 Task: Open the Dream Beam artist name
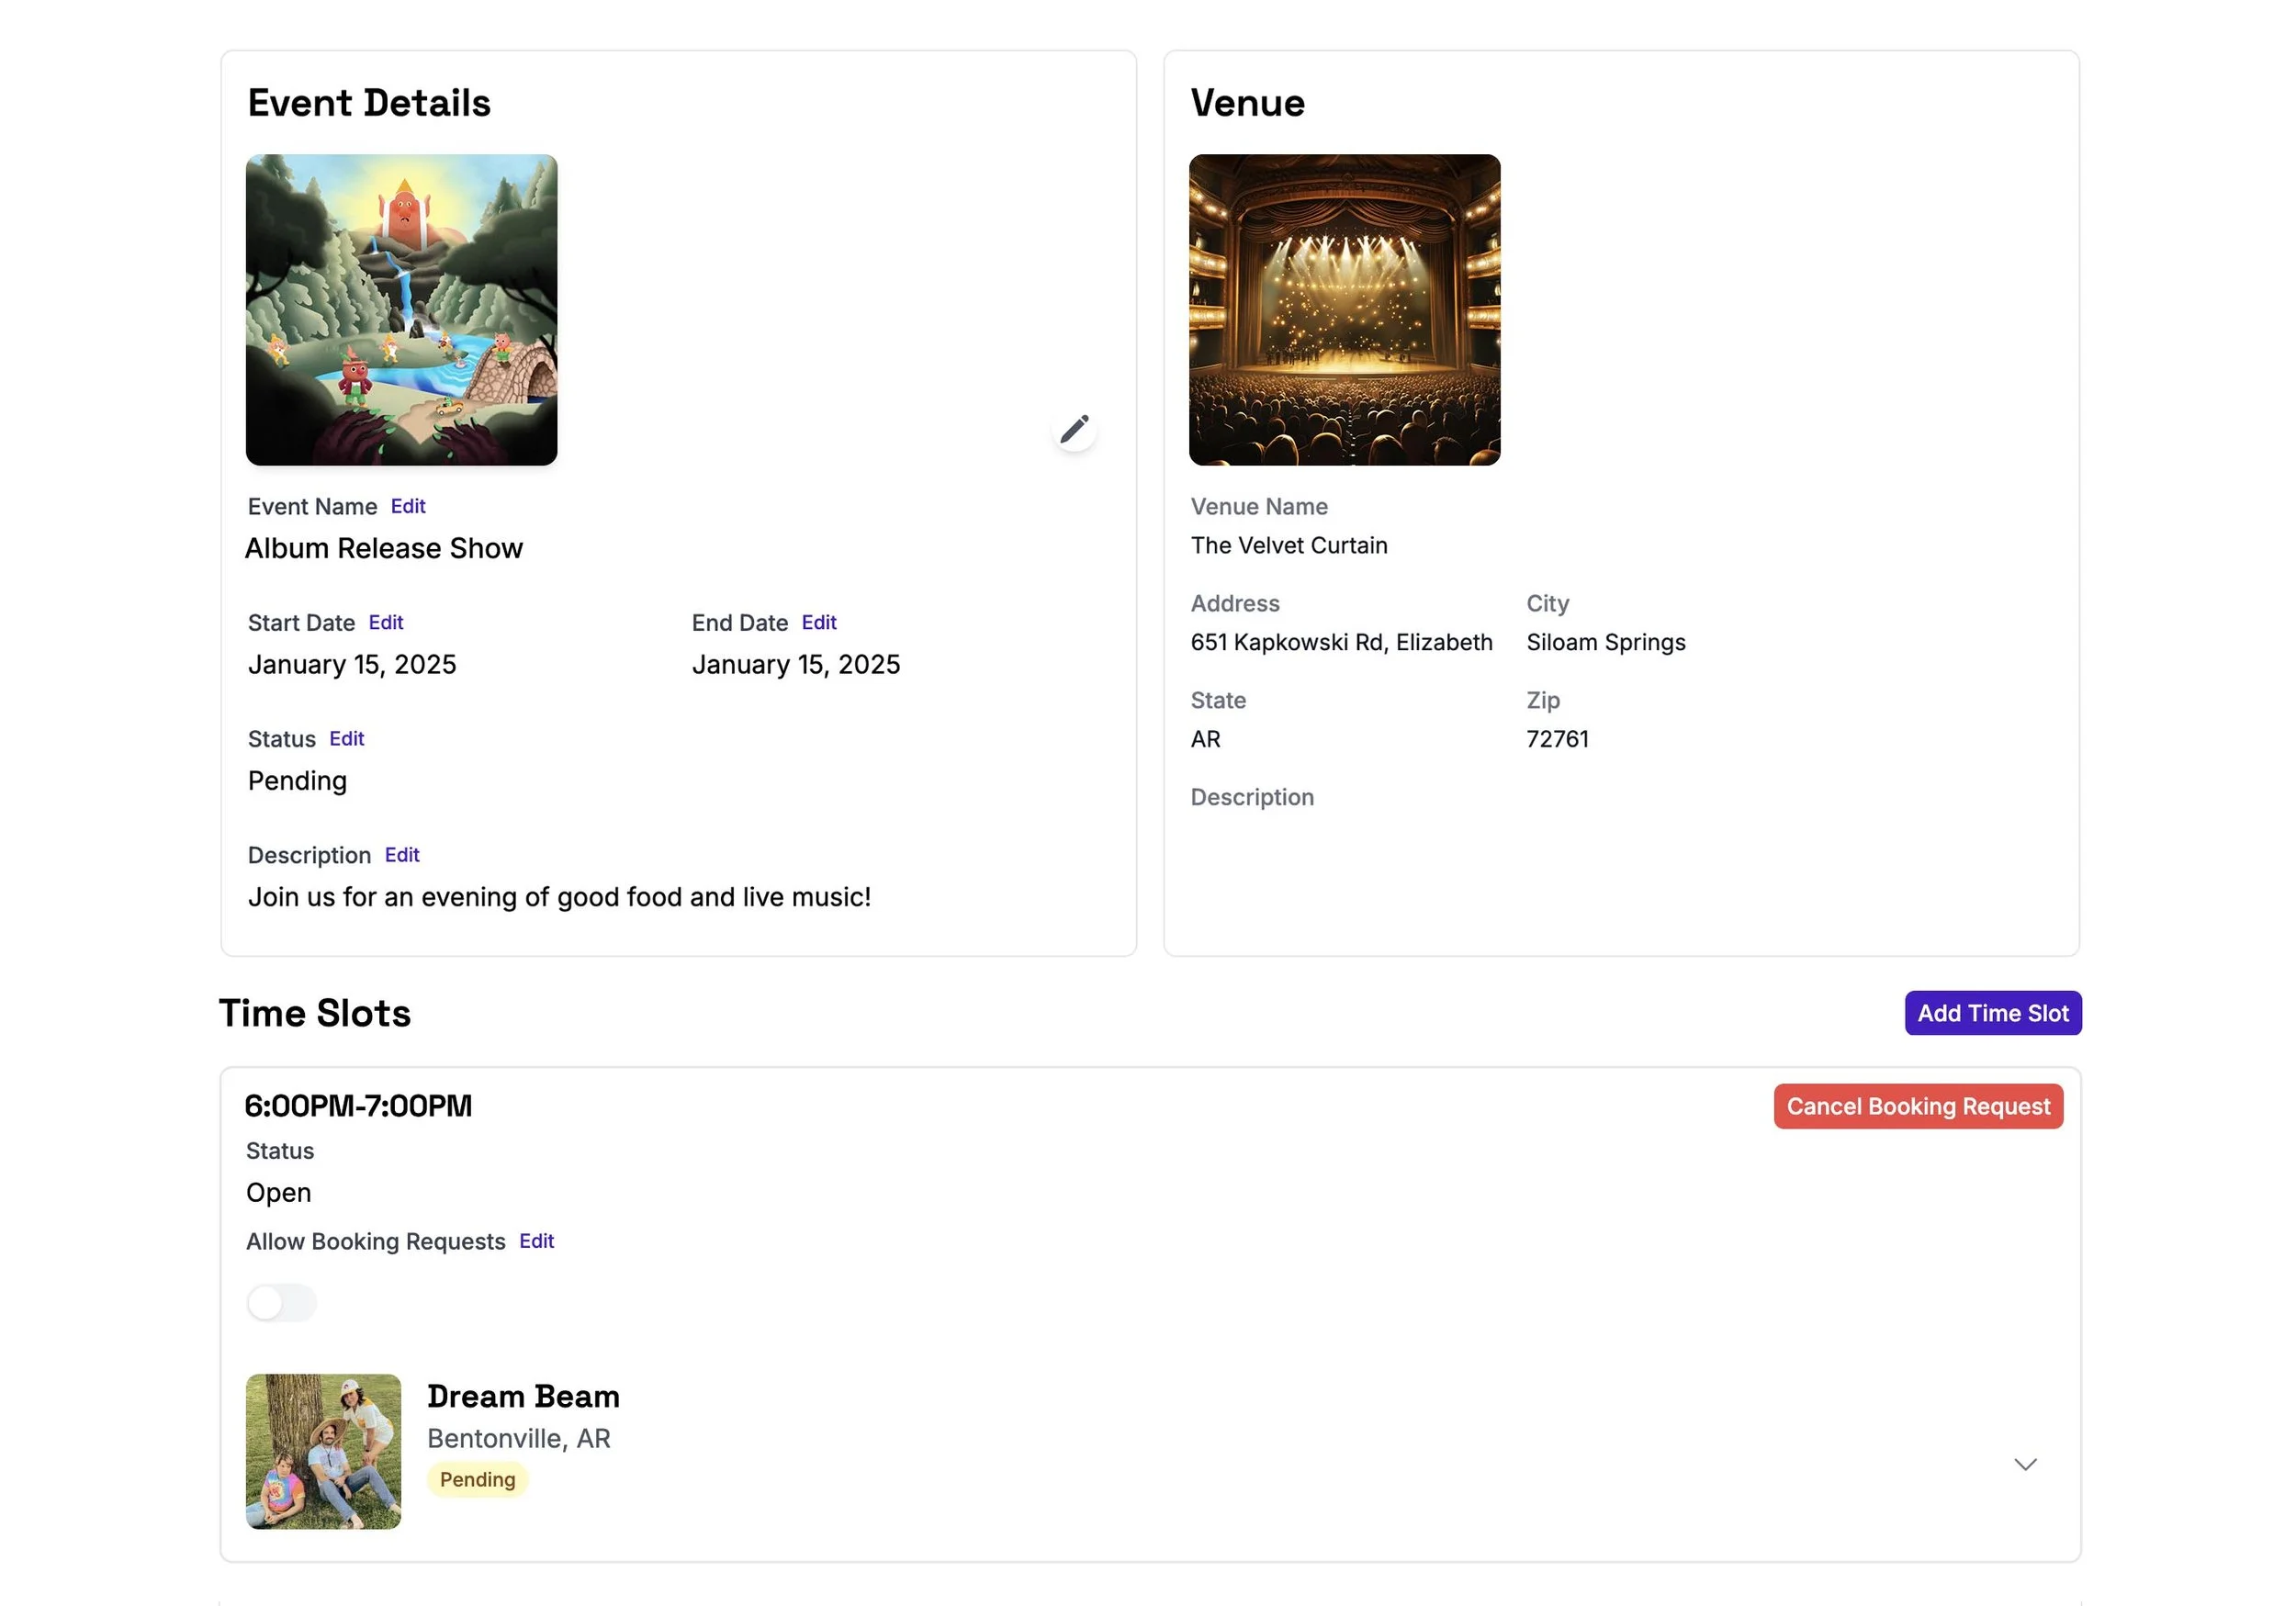[523, 1396]
